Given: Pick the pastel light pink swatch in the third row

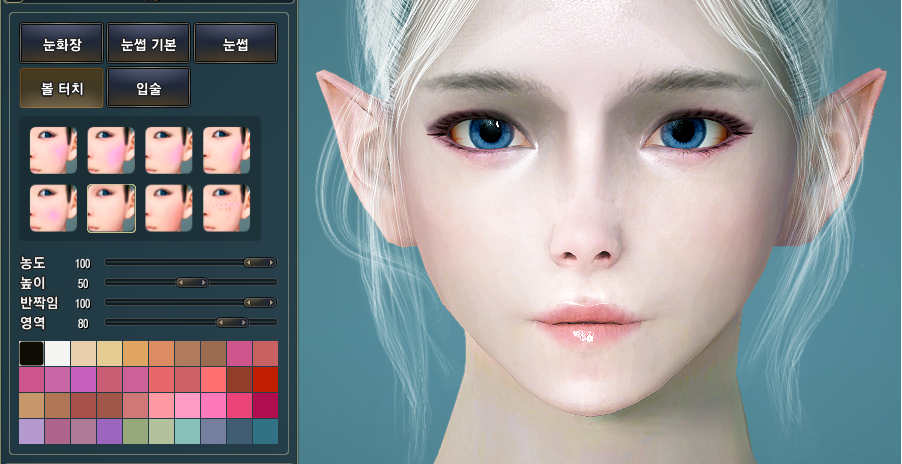Looking at the screenshot, I should click(188, 405).
